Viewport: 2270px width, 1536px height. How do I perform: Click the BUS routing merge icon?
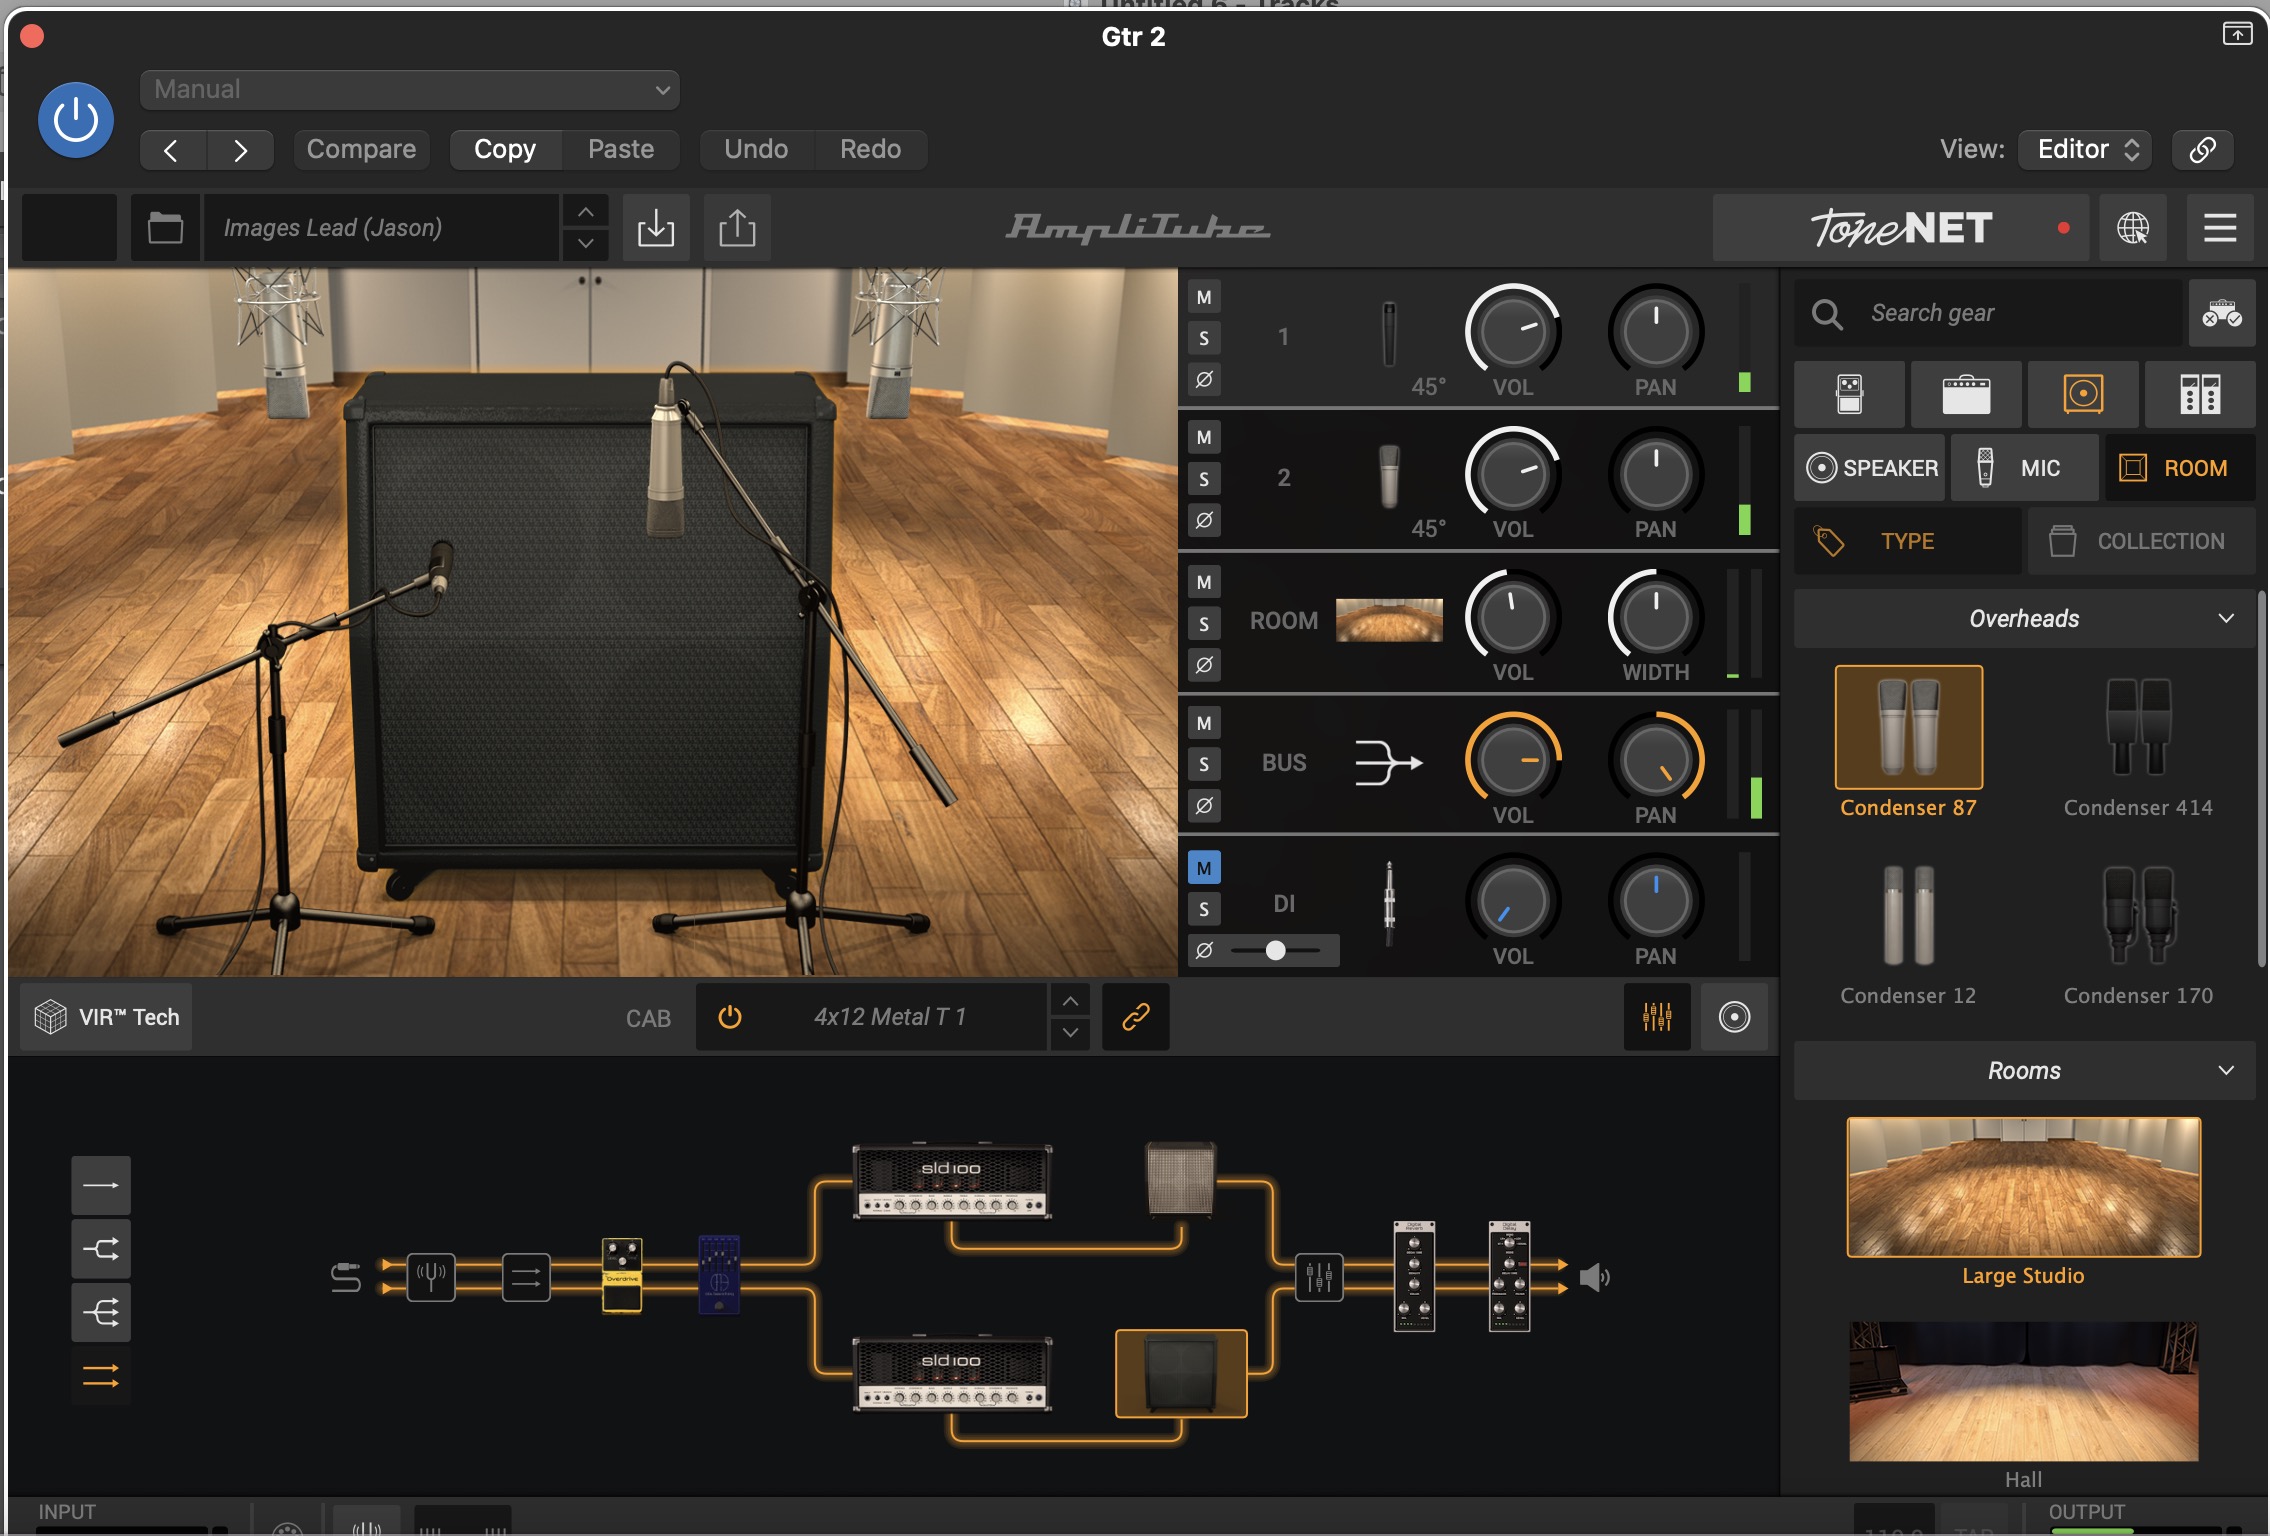pyautogui.click(x=1388, y=763)
